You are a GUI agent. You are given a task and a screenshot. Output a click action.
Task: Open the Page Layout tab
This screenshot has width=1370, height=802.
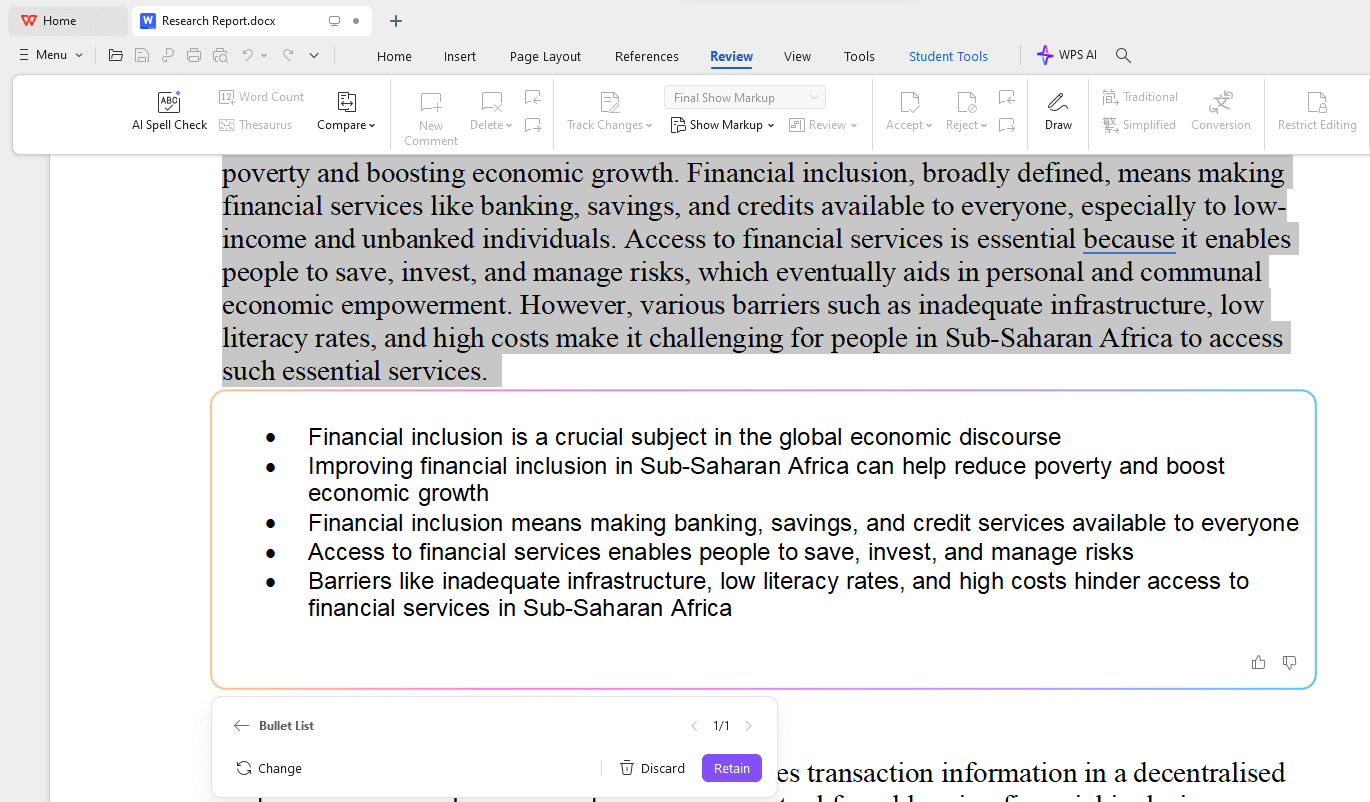point(545,56)
